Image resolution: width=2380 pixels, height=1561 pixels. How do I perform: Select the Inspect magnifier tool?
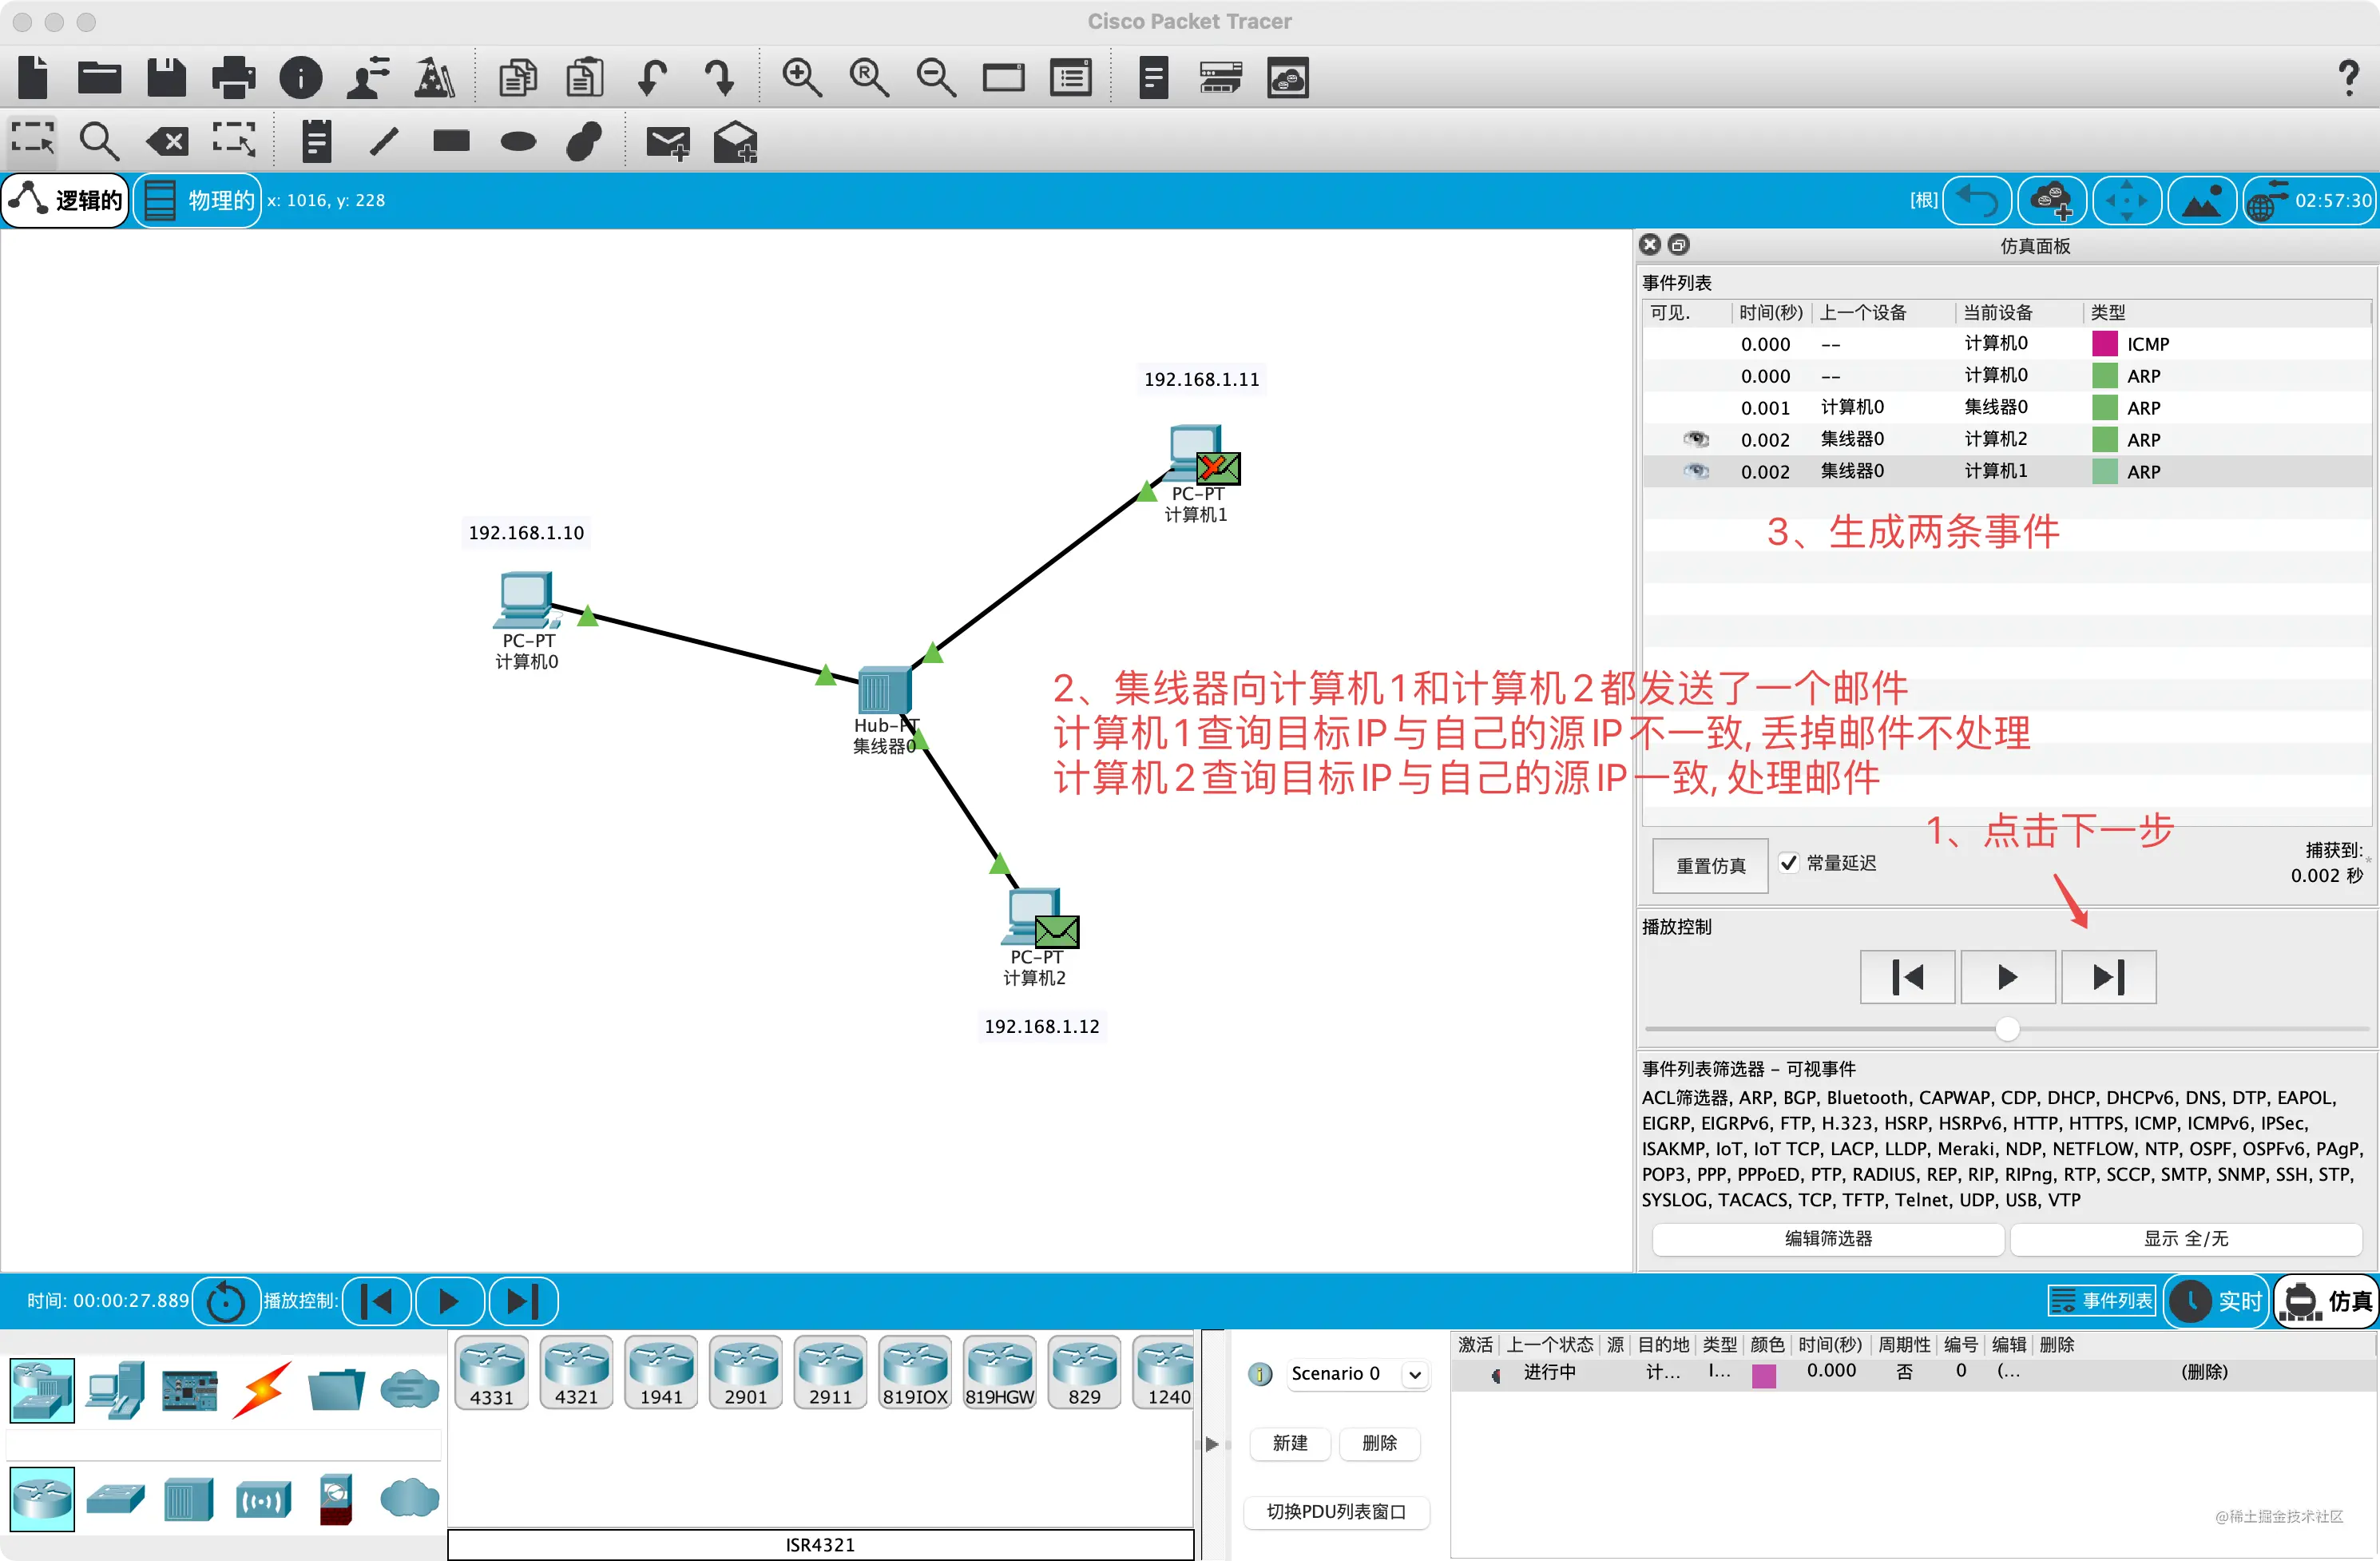pyautogui.click(x=99, y=141)
